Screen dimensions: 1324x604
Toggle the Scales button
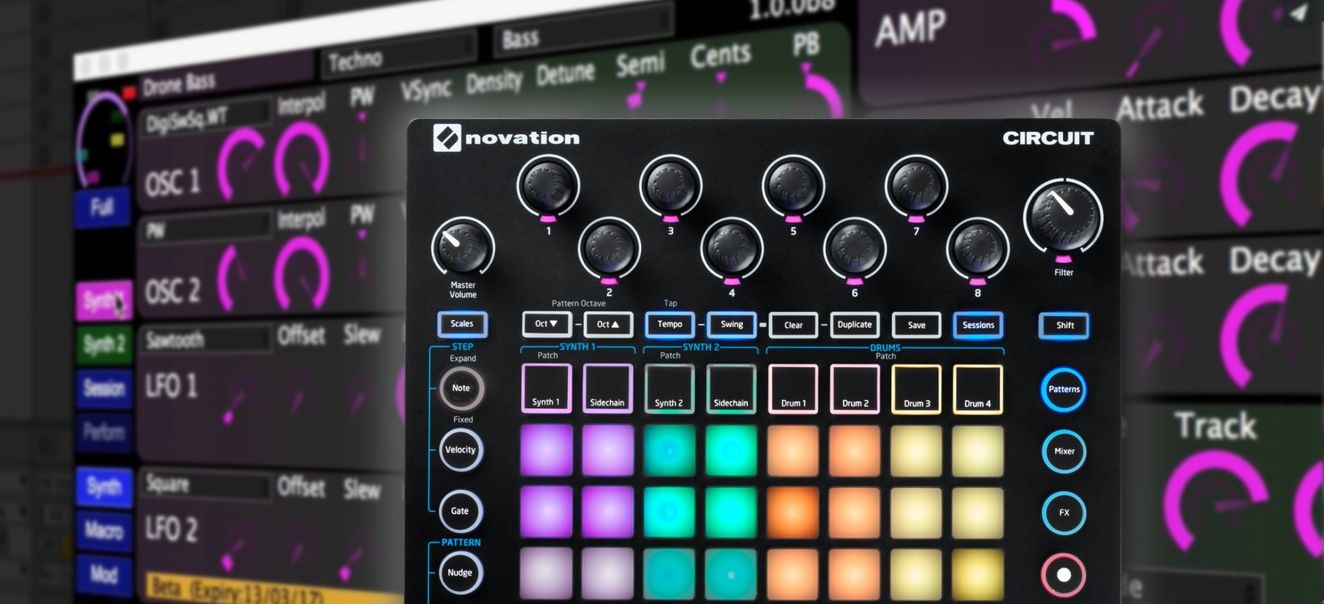coord(462,324)
